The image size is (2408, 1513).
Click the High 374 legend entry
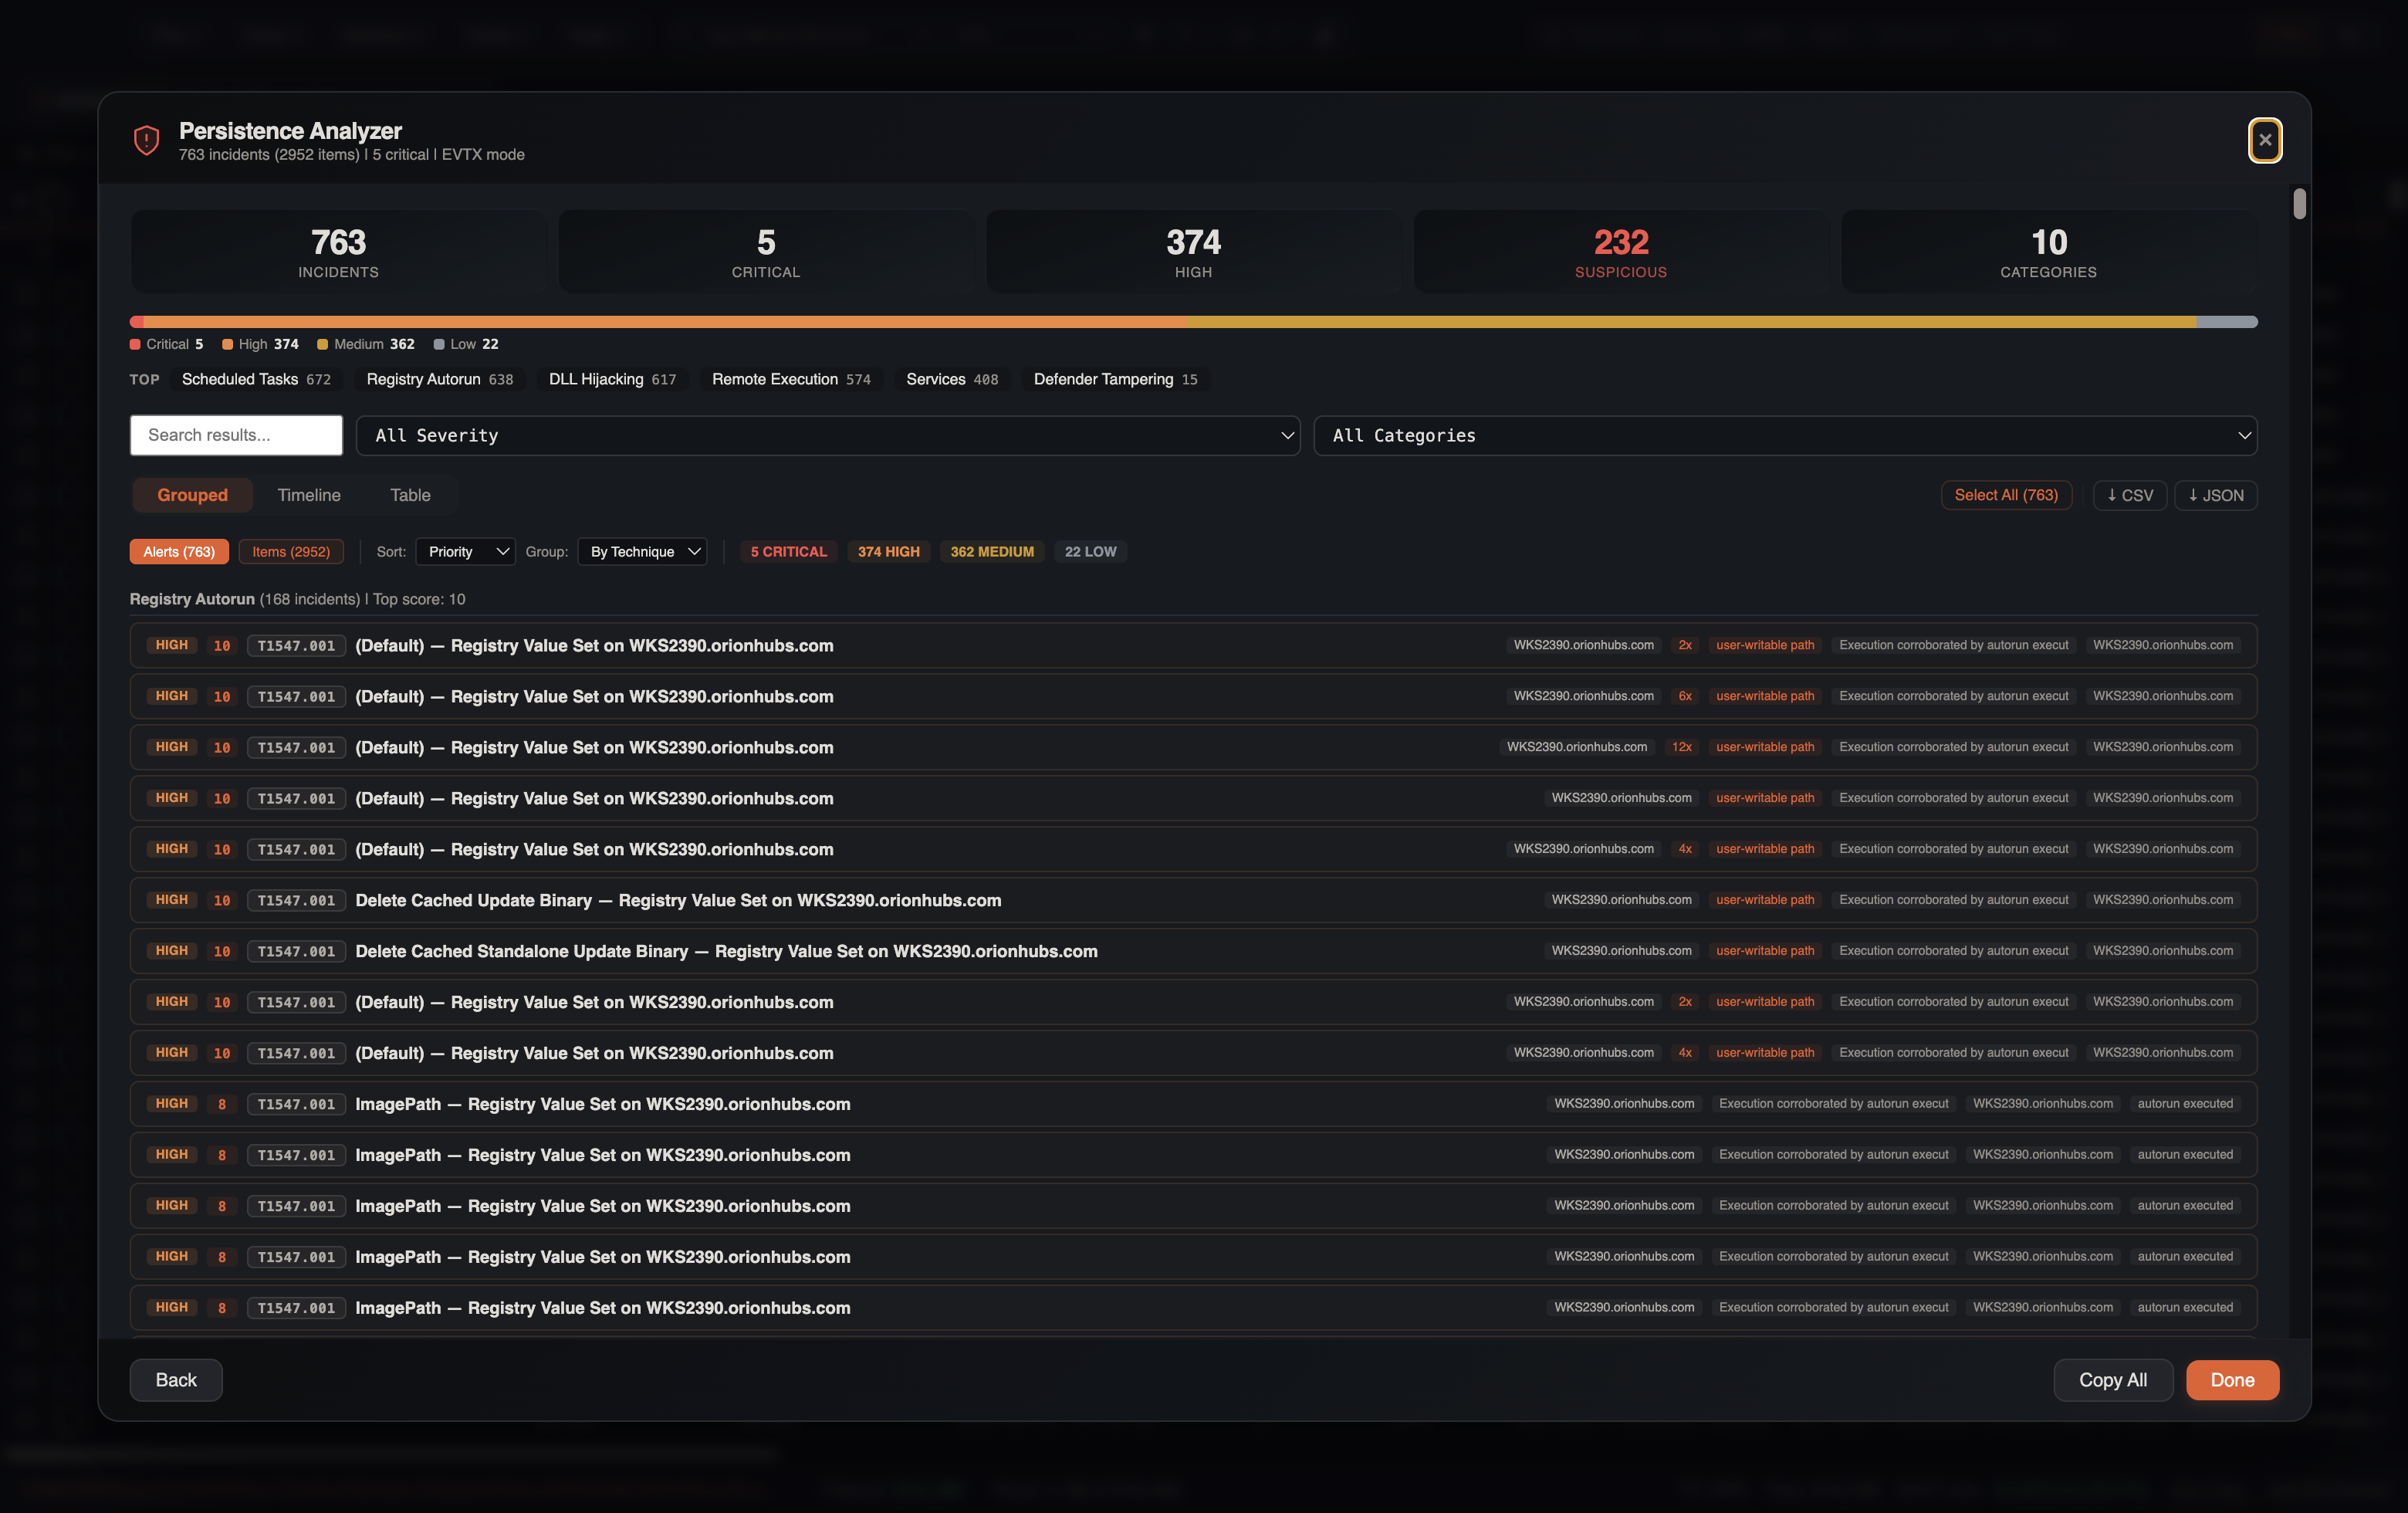(x=260, y=344)
